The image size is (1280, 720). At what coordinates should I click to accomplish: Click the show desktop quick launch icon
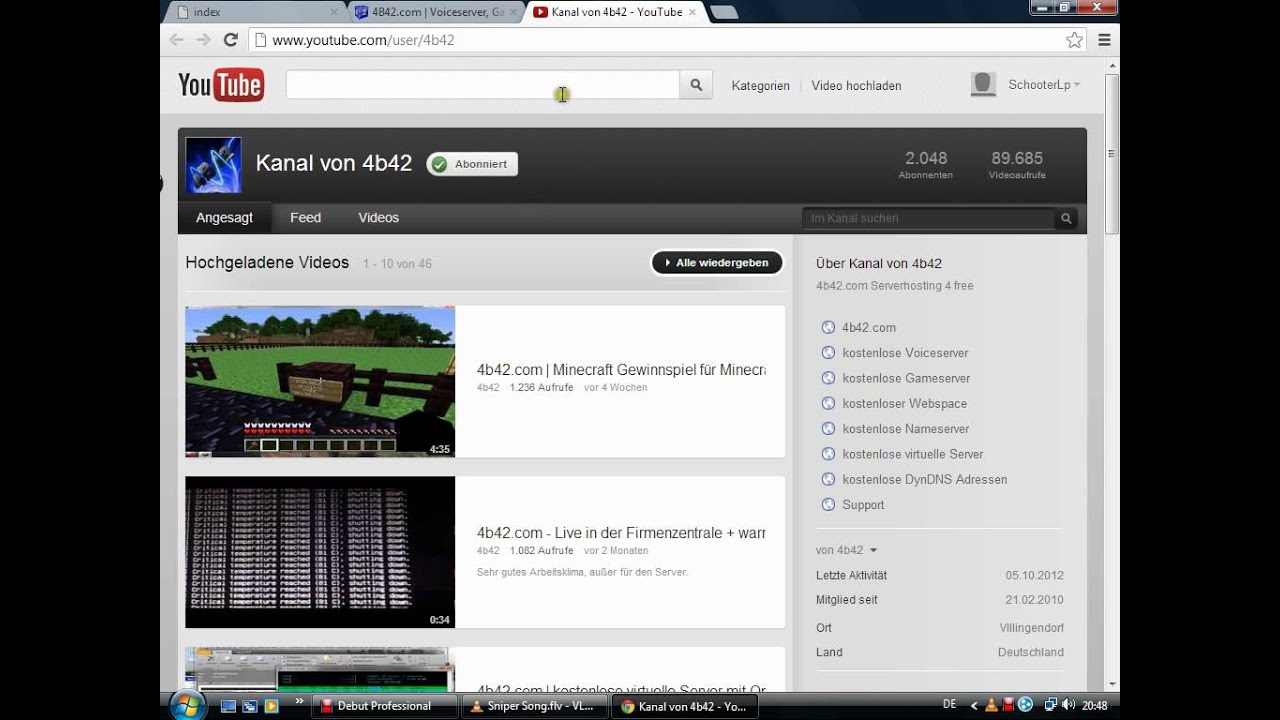228,706
